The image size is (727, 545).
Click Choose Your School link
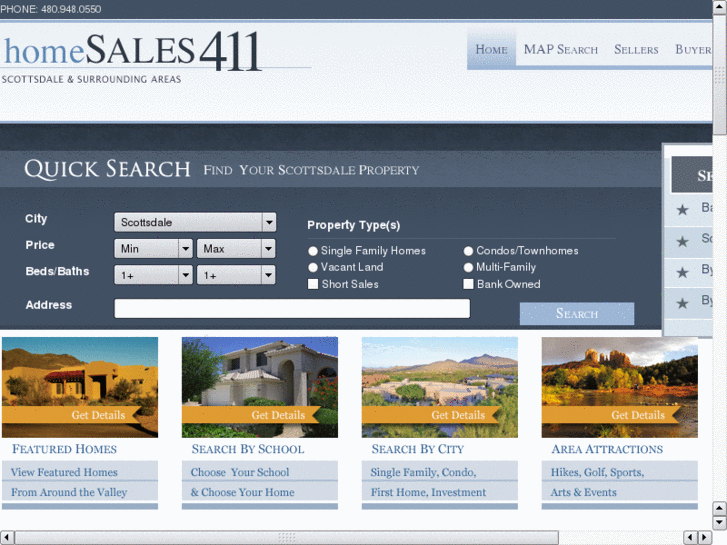click(240, 472)
